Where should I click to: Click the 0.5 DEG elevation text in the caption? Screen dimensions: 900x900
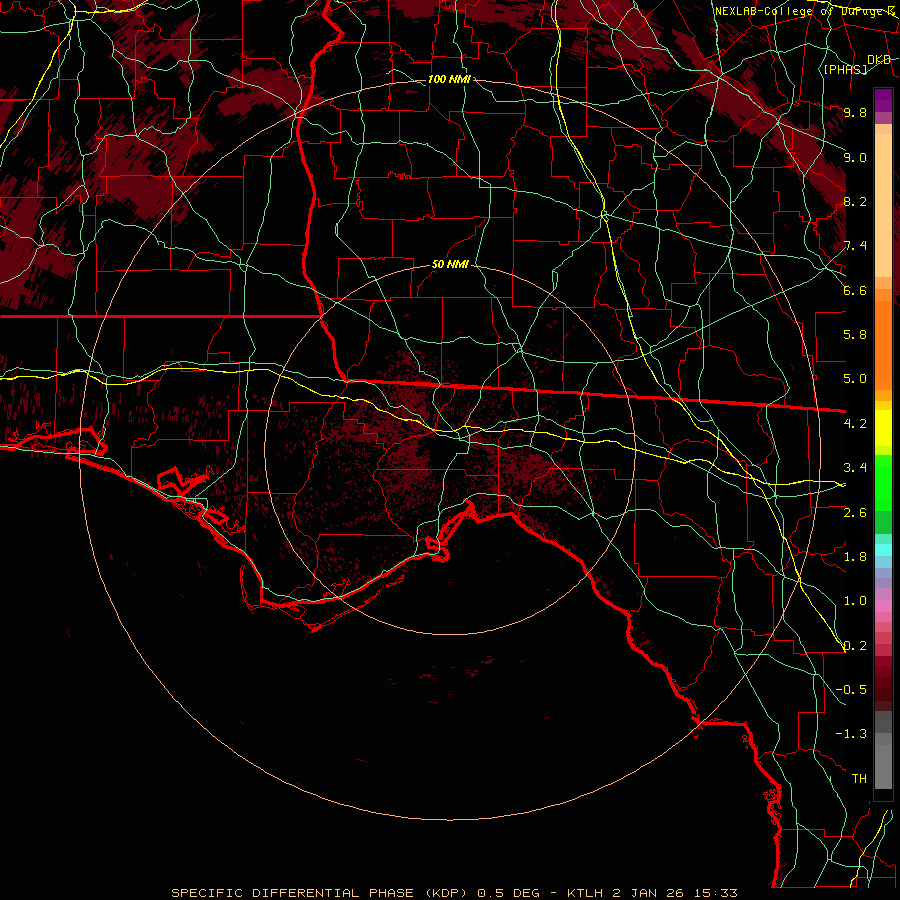pos(509,893)
